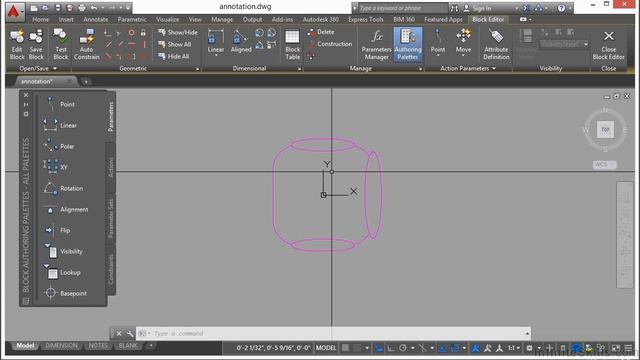Open the Parametric ribbon tab
The width and height of the screenshot is (640, 360).
132,19
